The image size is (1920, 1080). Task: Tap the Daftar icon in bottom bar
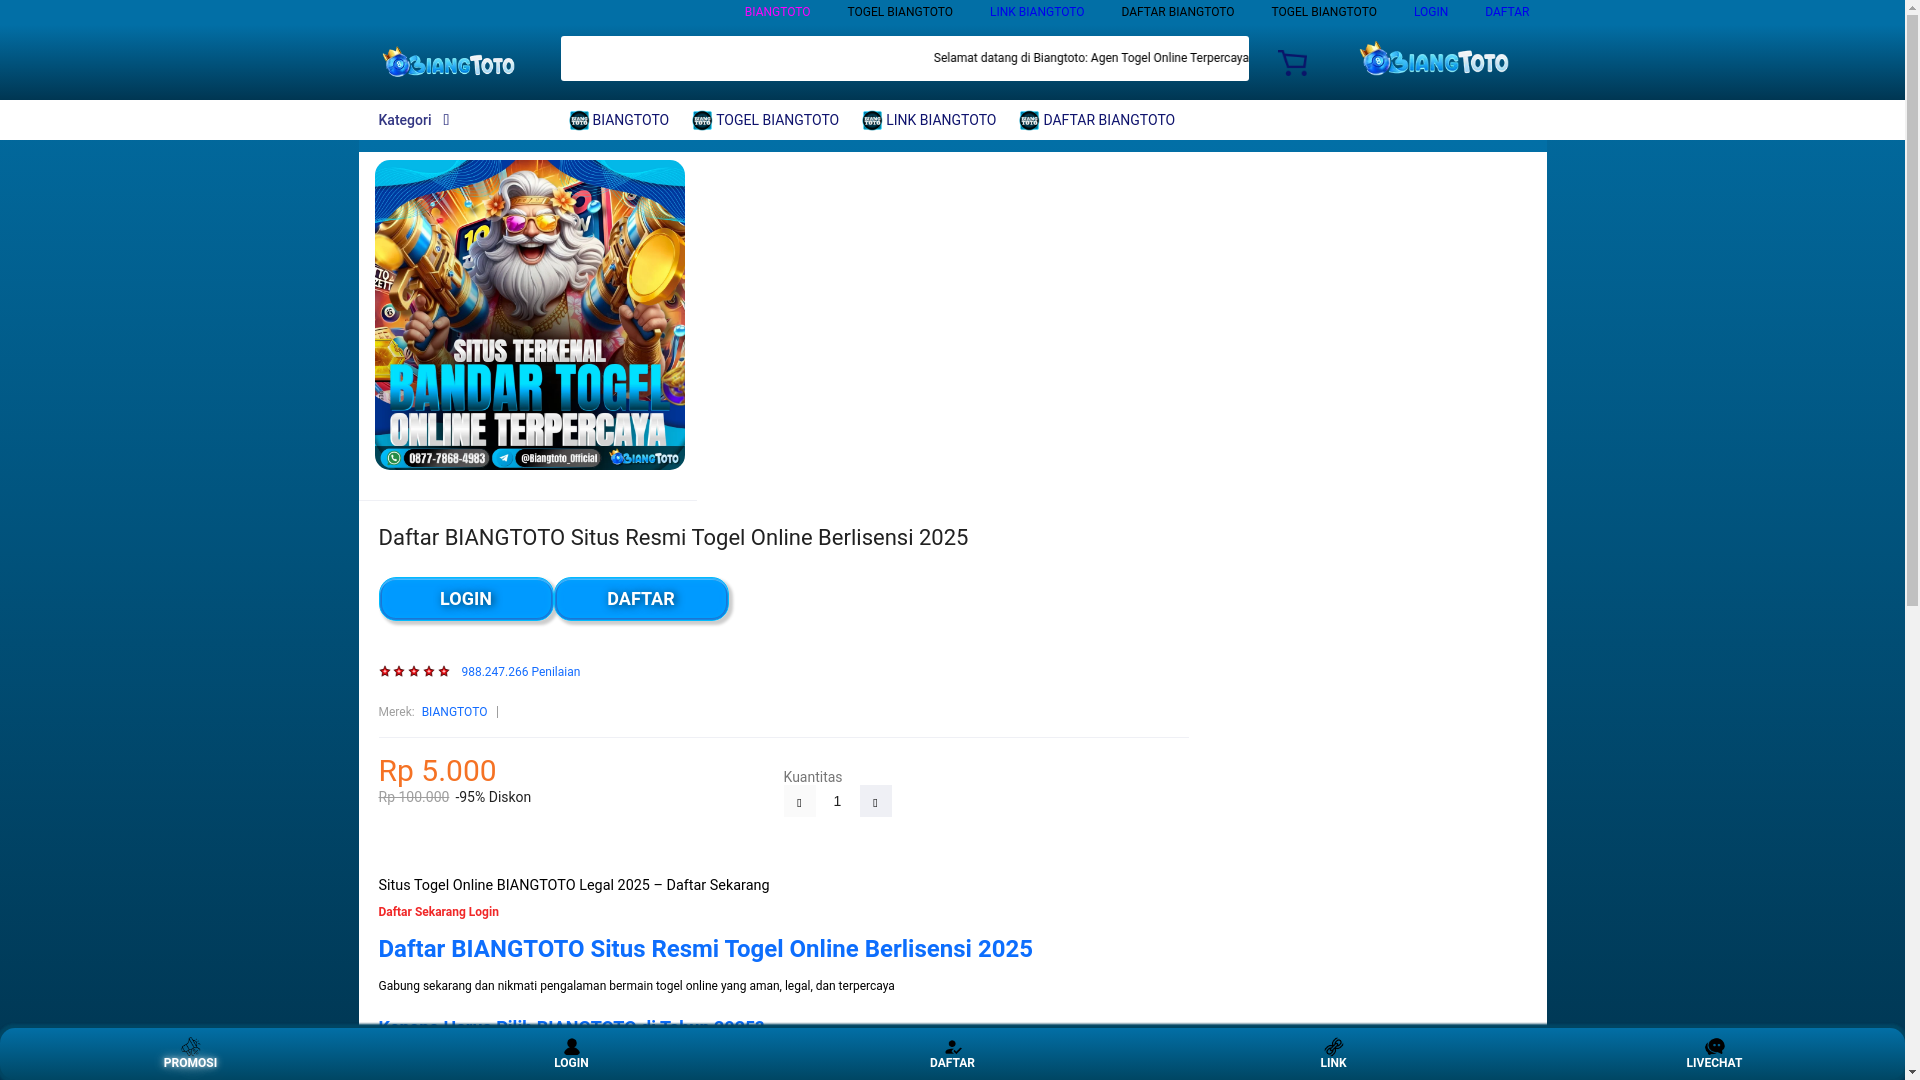pos(952,1047)
